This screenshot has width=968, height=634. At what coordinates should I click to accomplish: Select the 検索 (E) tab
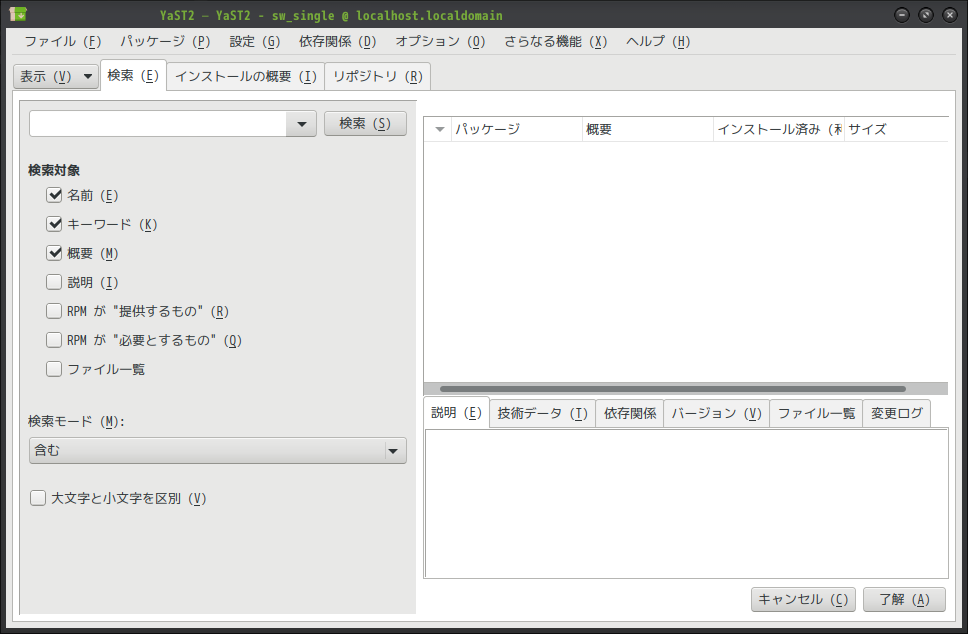[x=133, y=75]
